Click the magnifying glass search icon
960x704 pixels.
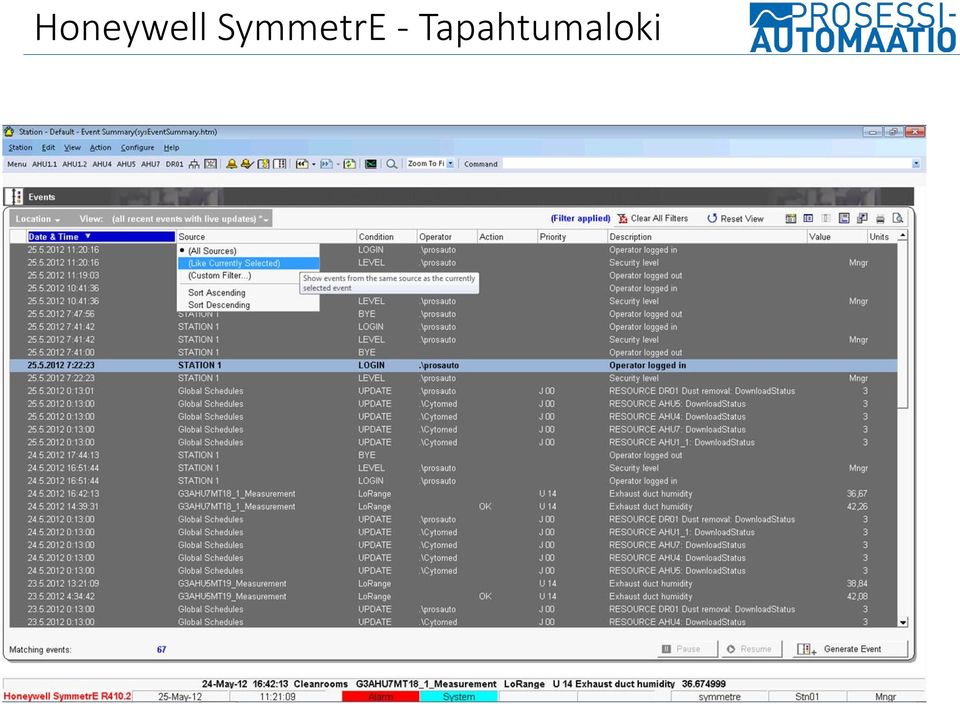point(392,164)
